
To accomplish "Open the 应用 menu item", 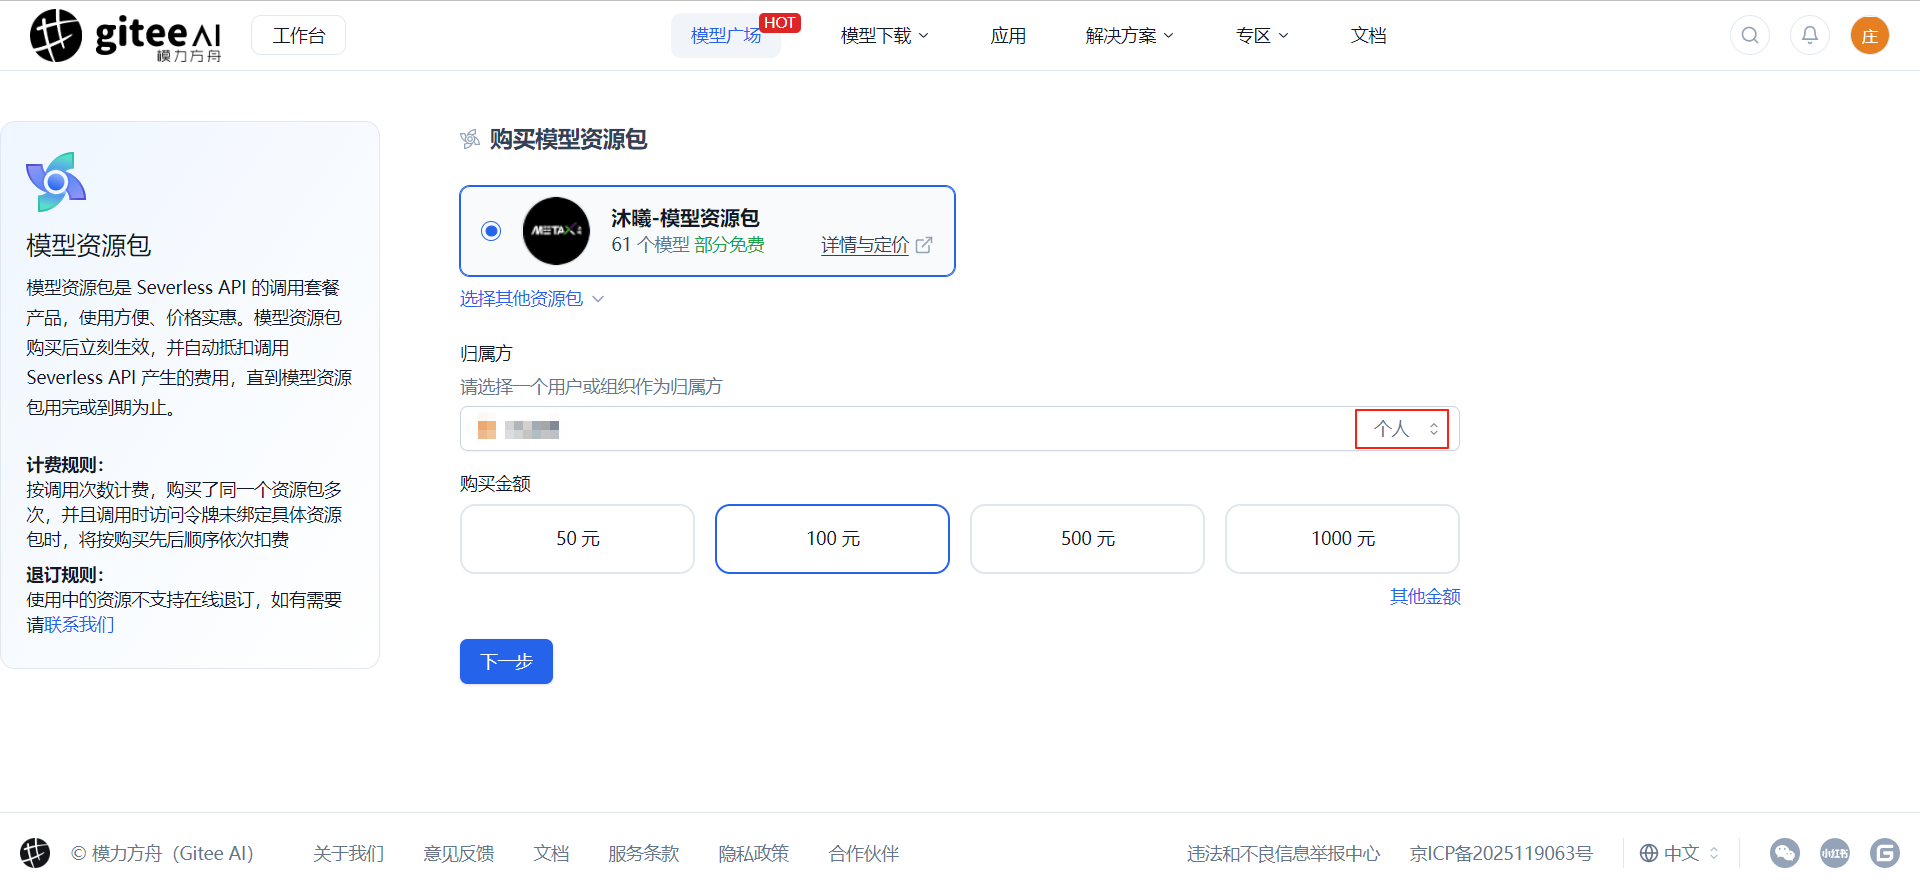I will tap(1008, 36).
